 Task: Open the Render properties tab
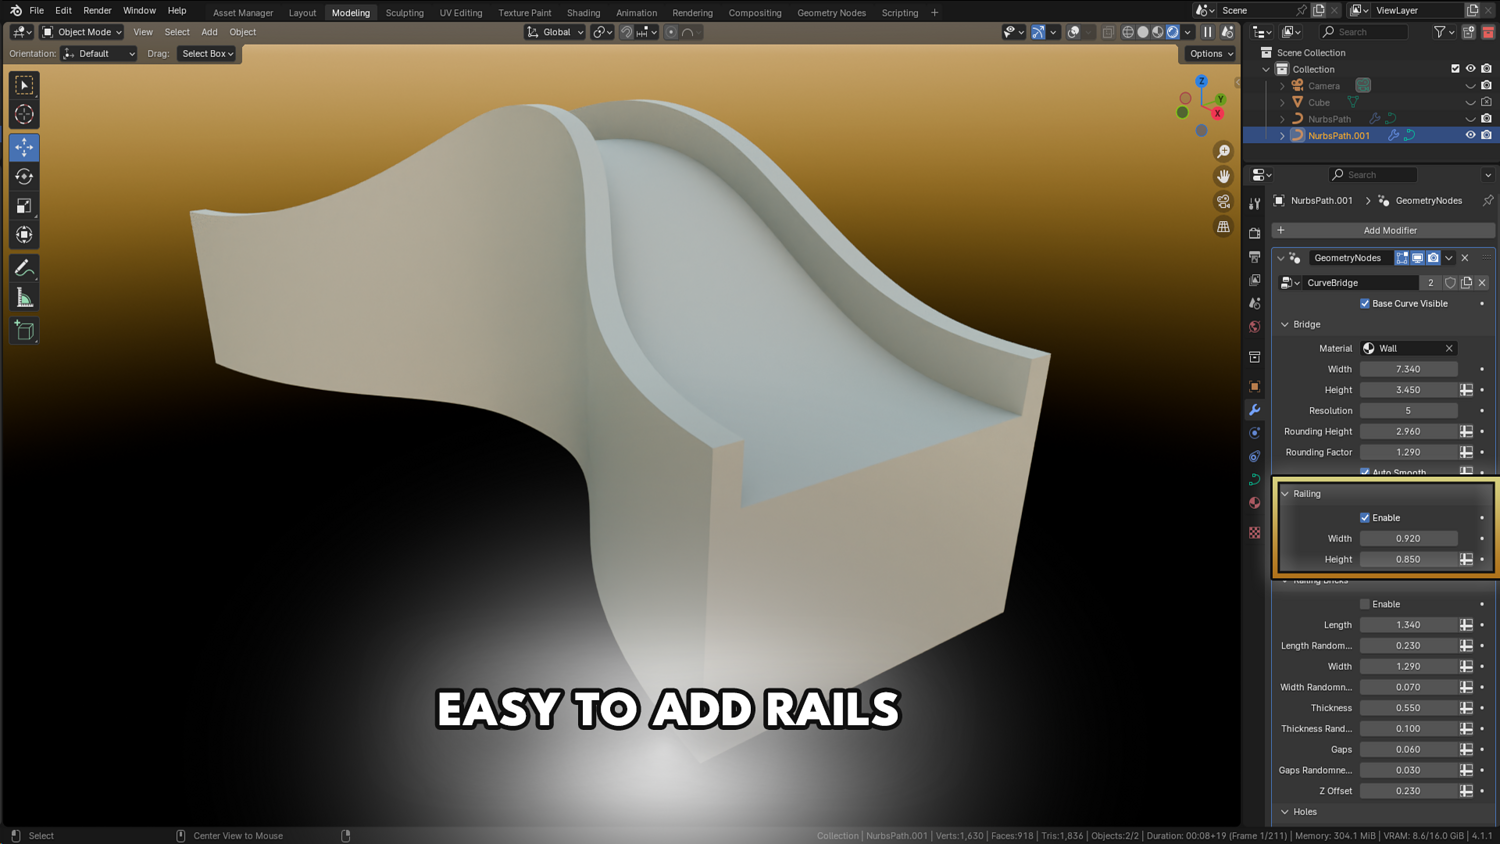(1255, 233)
